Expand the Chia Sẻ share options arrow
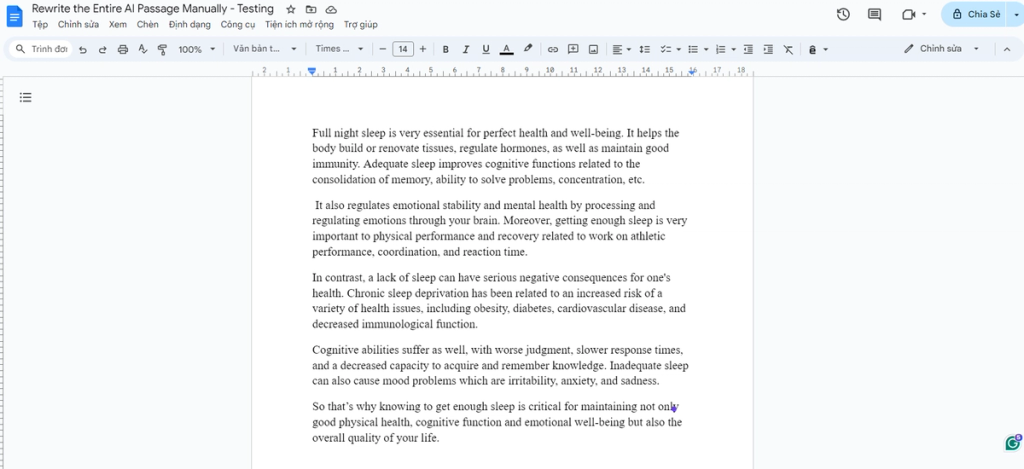This screenshot has width=1024, height=469. coord(1017,14)
